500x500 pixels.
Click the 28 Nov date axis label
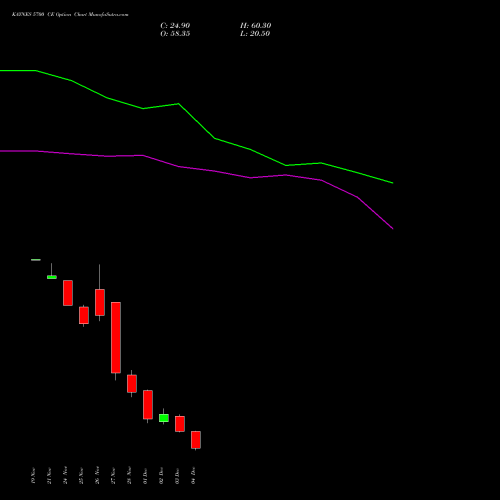(x=129, y=475)
